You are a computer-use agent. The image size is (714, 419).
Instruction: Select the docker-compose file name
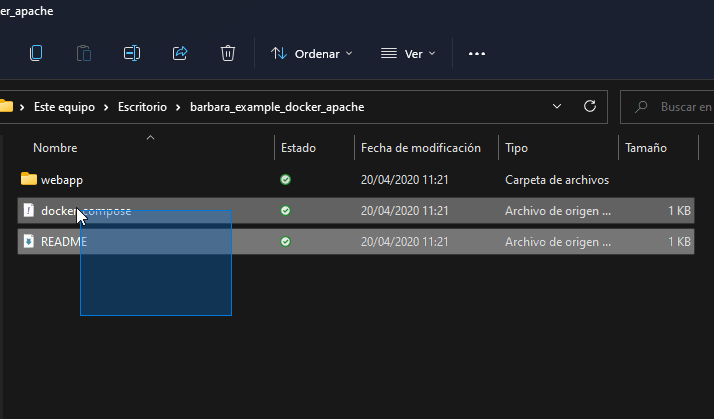click(x=86, y=211)
